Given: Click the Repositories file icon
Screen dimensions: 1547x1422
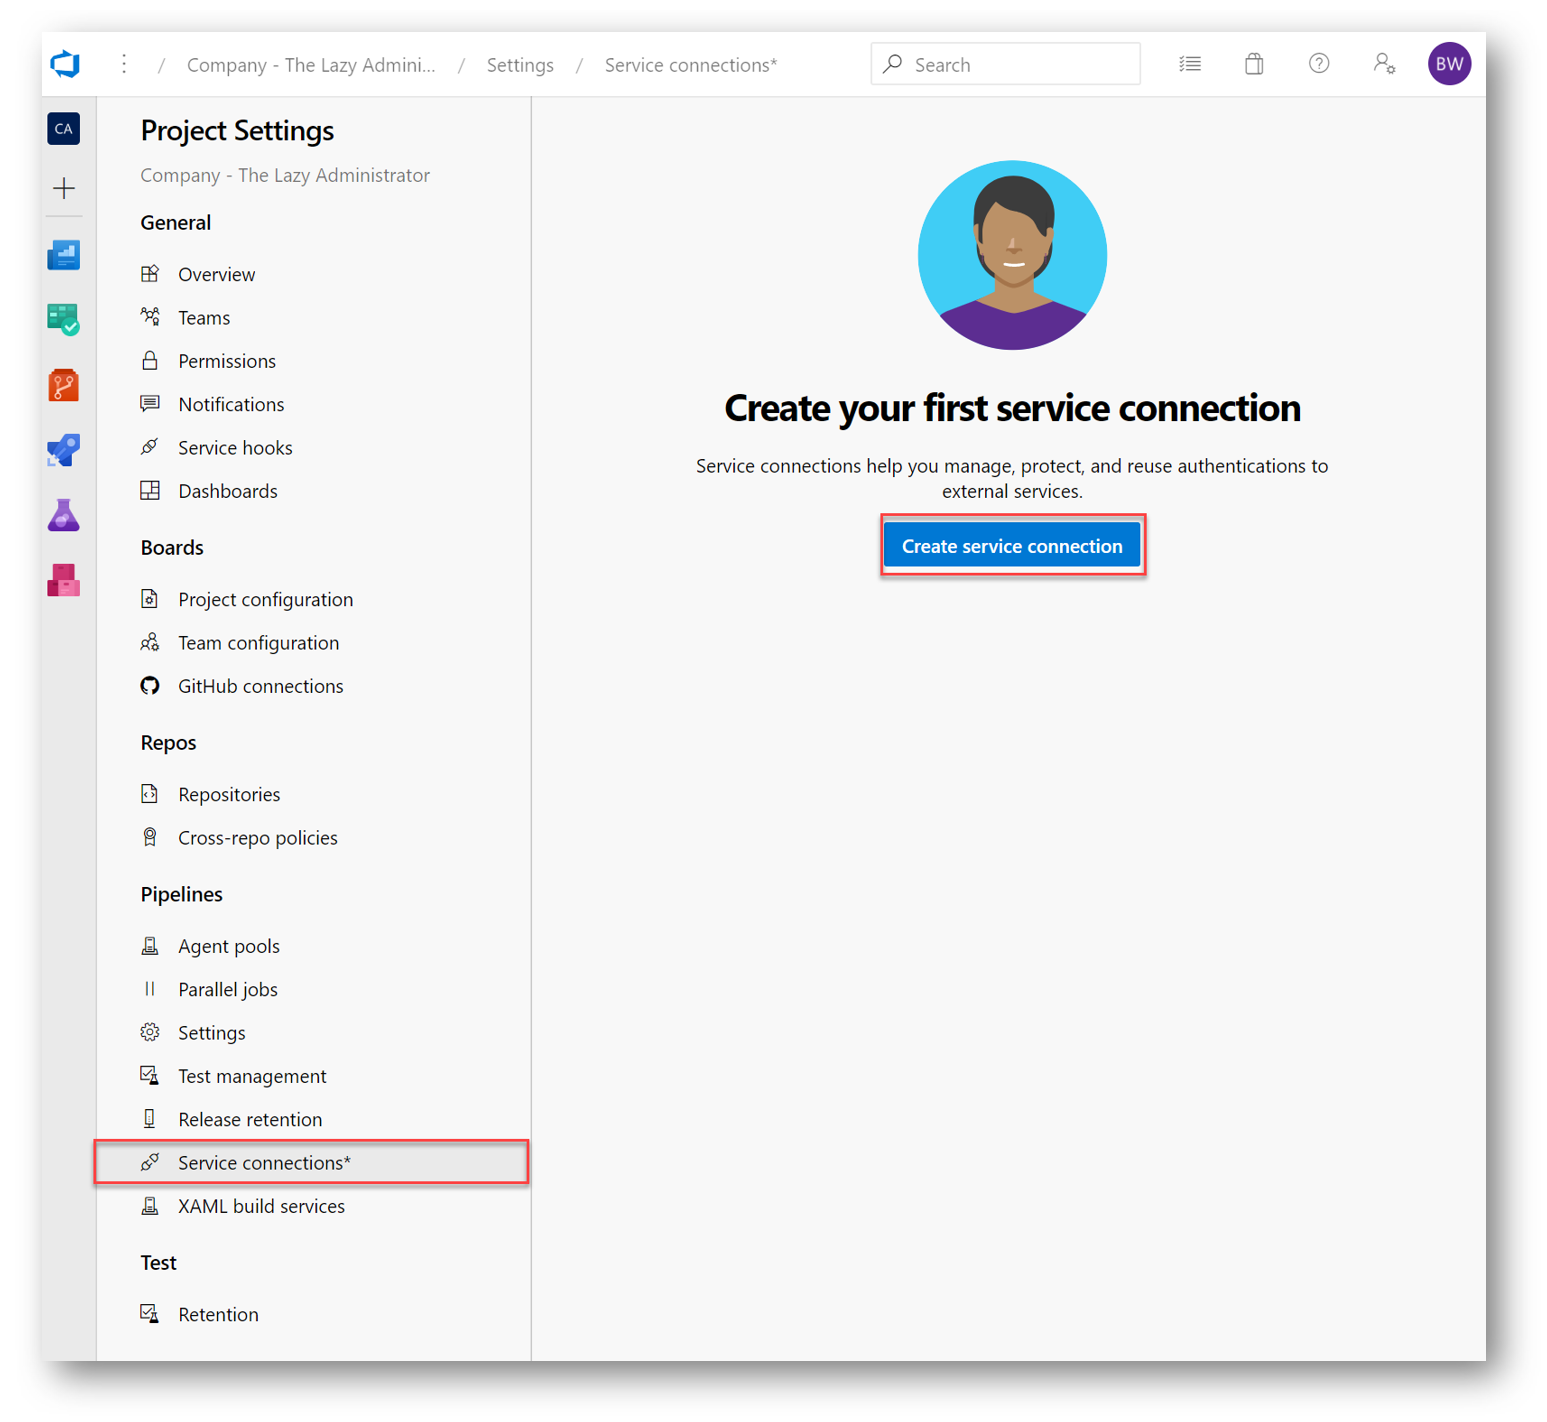Looking at the screenshot, I should coord(150,794).
